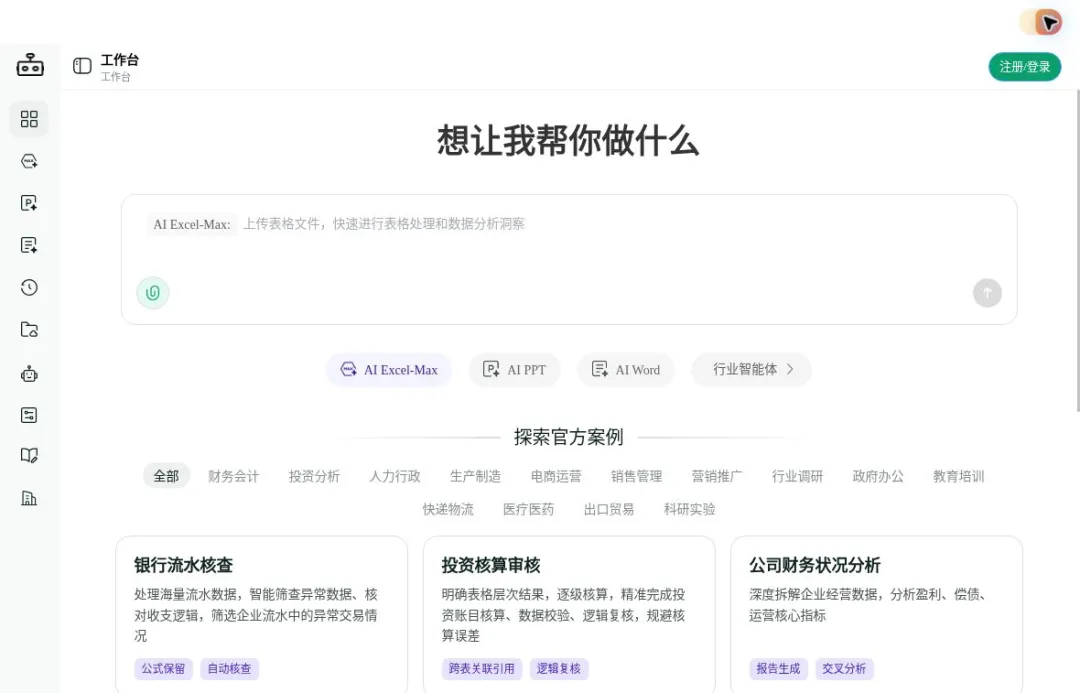Select the 教育培训 category tab
Screen dimensions: 1080x693
[x=959, y=476]
